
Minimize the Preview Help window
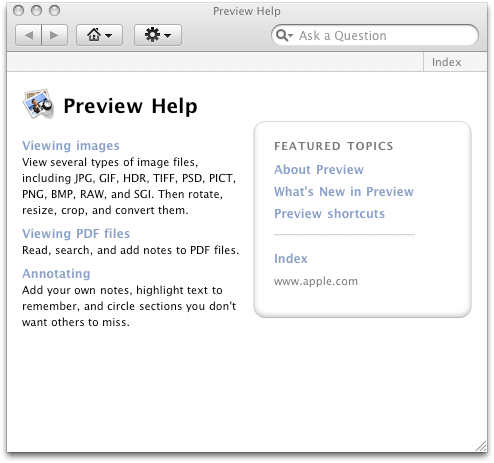[36, 11]
